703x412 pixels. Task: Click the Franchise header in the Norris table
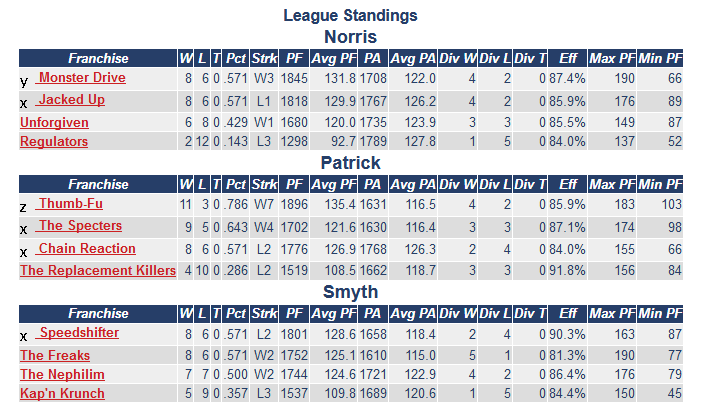point(98,58)
